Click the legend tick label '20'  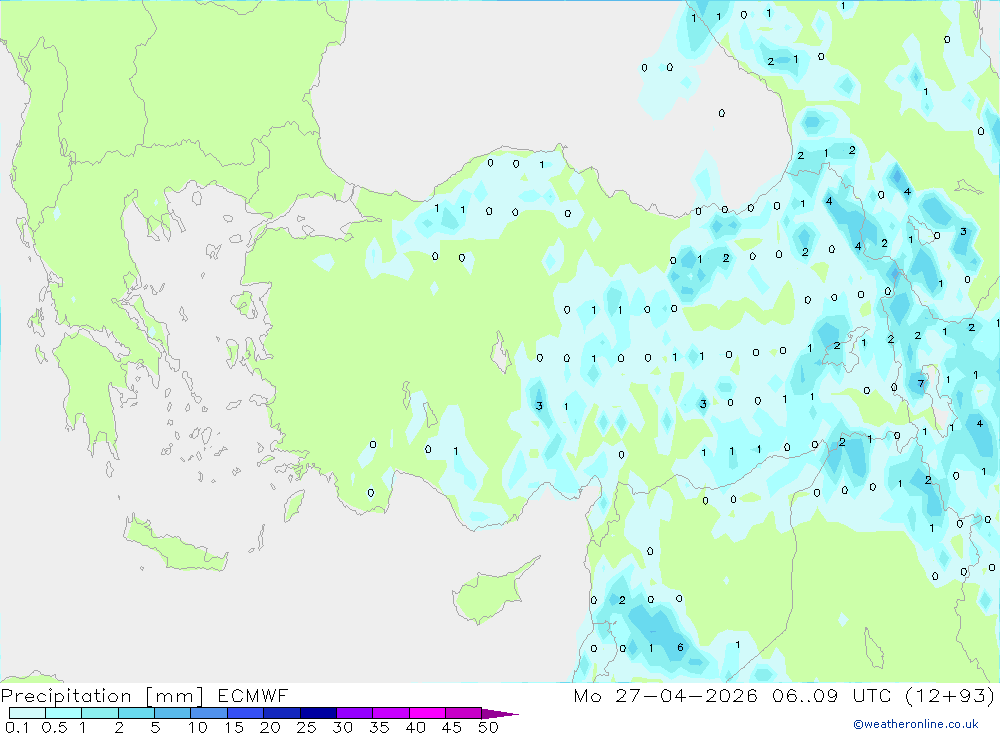[x=270, y=727]
